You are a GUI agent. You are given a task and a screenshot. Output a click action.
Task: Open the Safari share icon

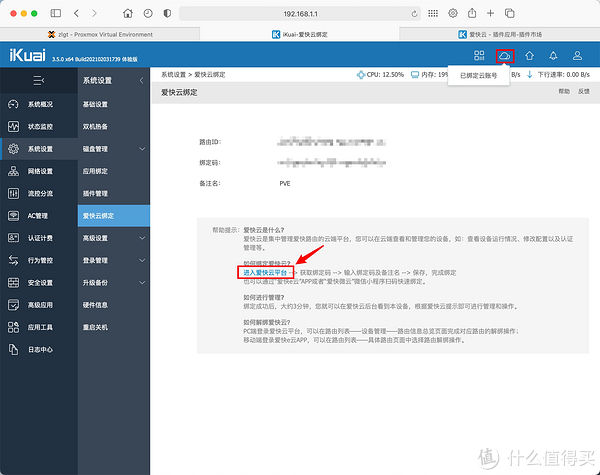pos(472,13)
